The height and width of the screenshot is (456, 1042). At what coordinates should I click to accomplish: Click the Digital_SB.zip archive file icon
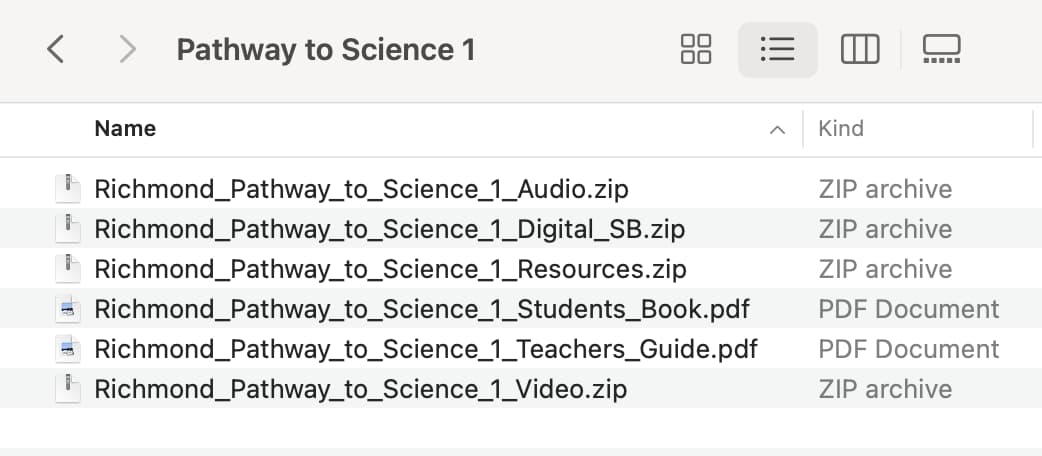(67, 229)
